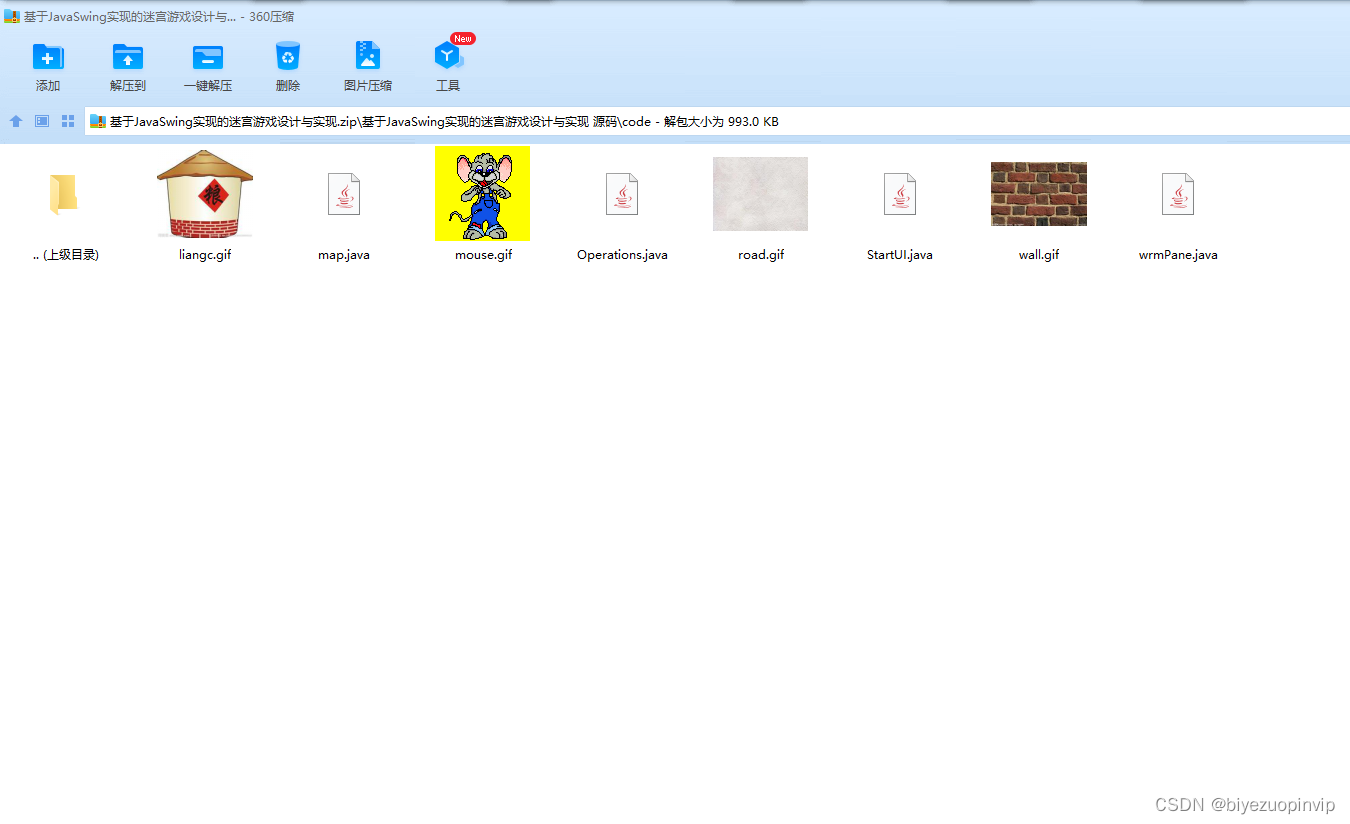The height and width of the screenshot is (824, 1350).
Task: Click the liangc.gif file name label
Action: 205,255
